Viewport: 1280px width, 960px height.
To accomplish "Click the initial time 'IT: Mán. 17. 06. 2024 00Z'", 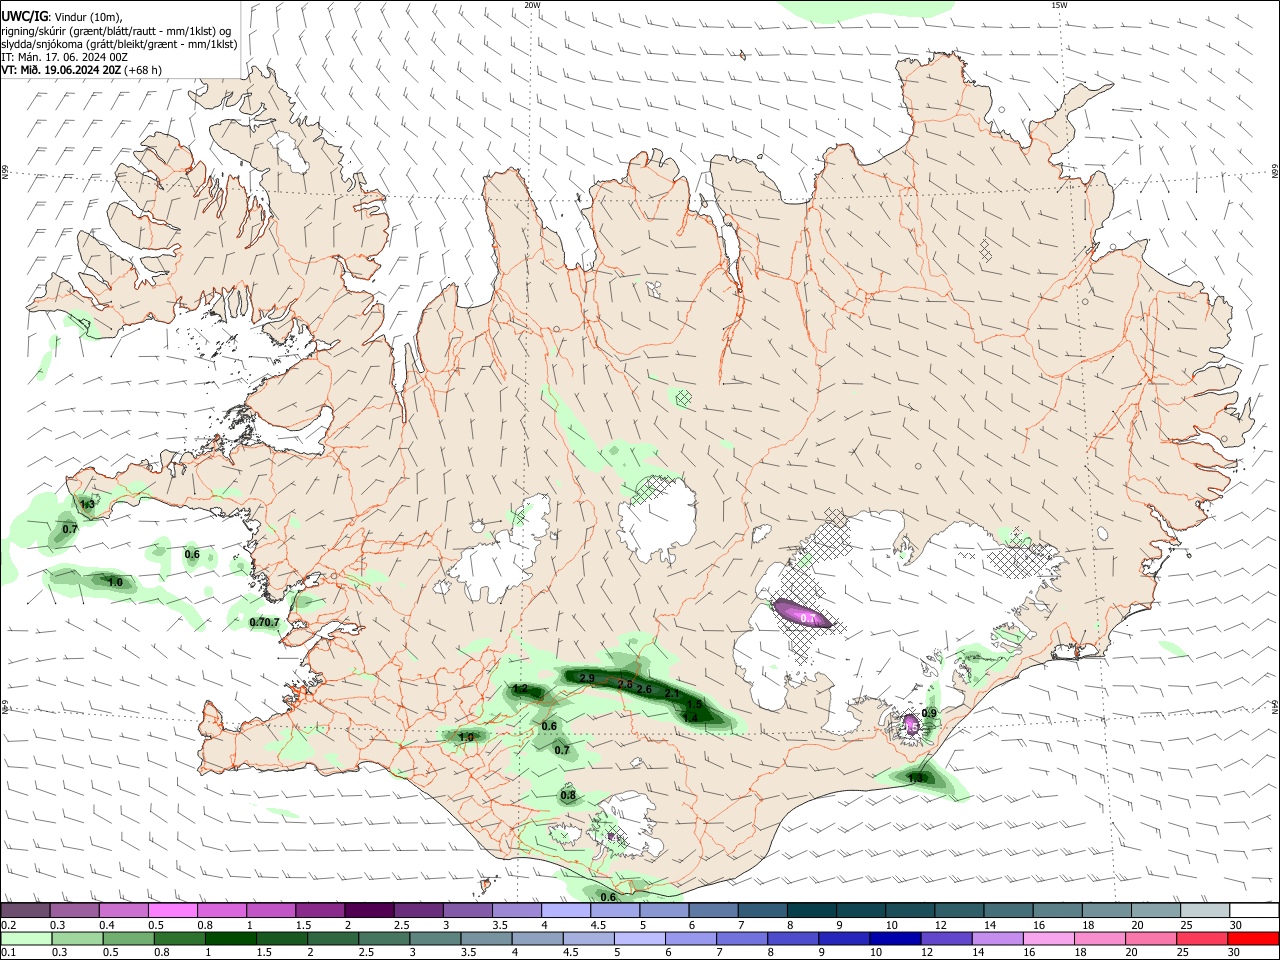I will 64,57.
